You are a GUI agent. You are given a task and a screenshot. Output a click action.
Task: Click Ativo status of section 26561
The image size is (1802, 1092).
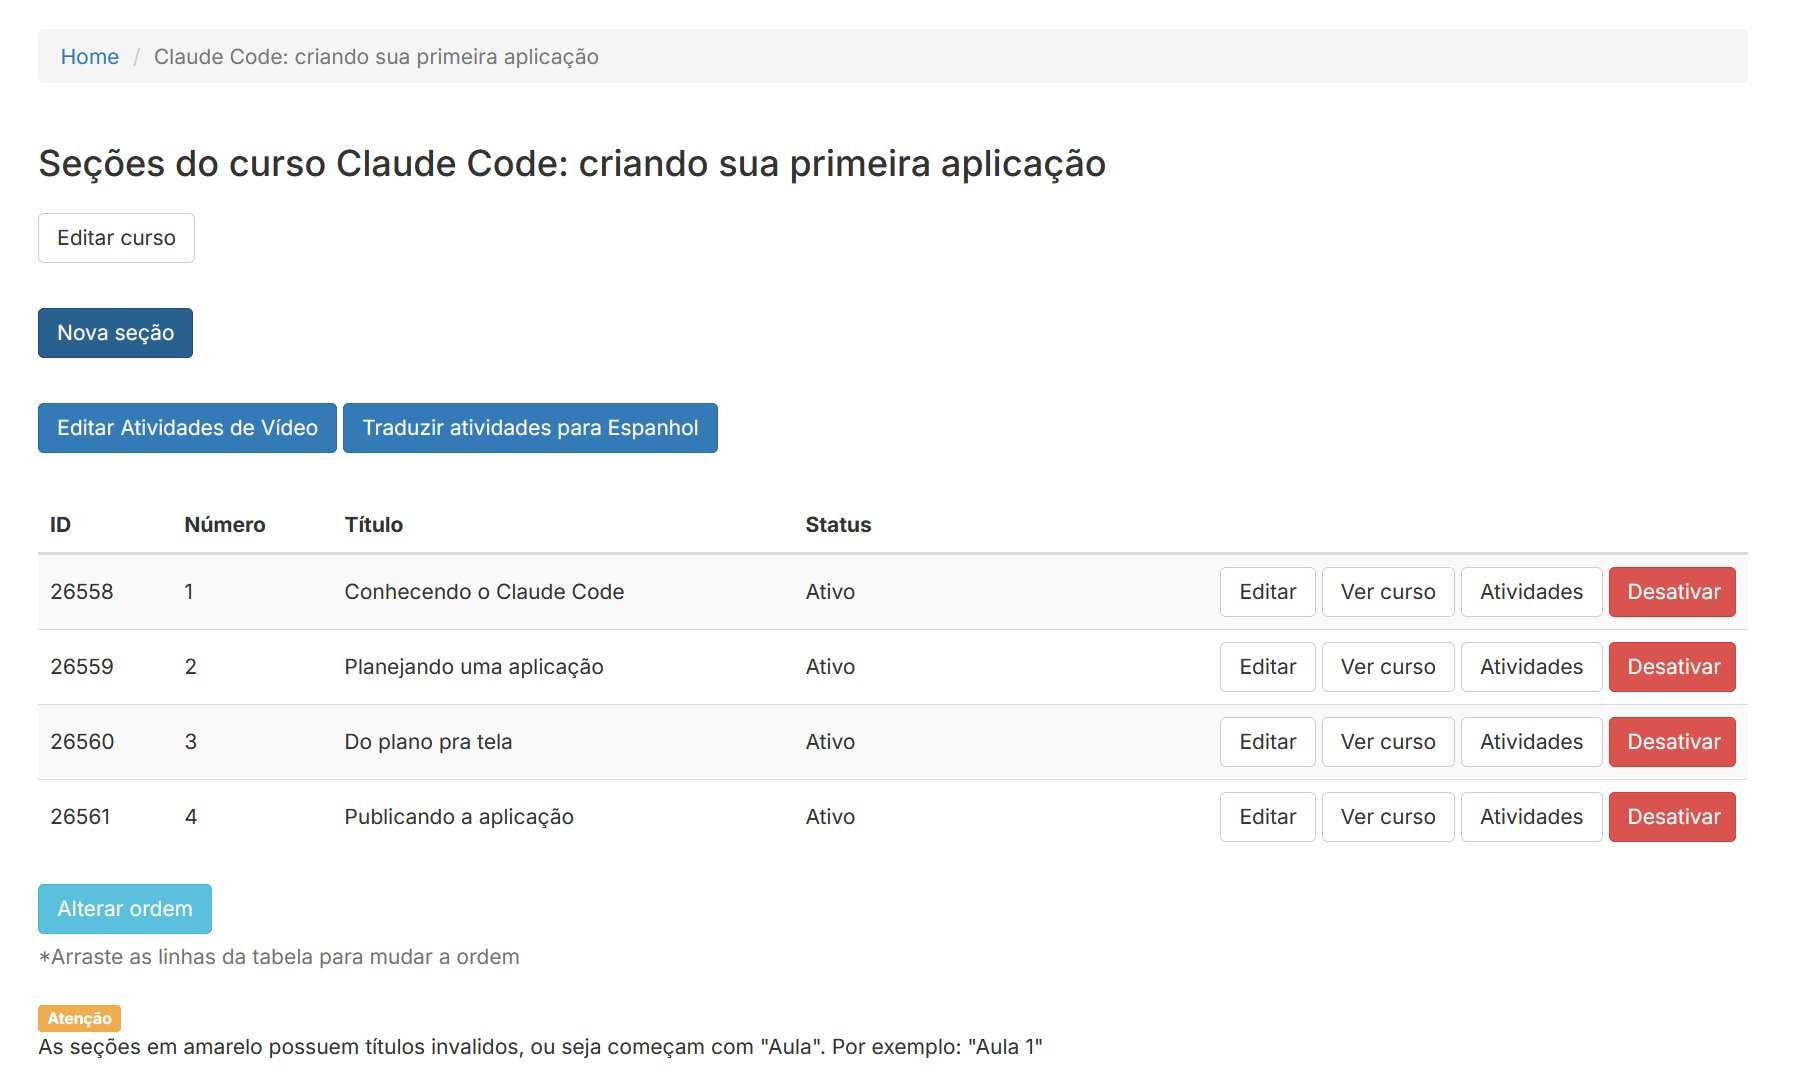click(x=830, y=817)
